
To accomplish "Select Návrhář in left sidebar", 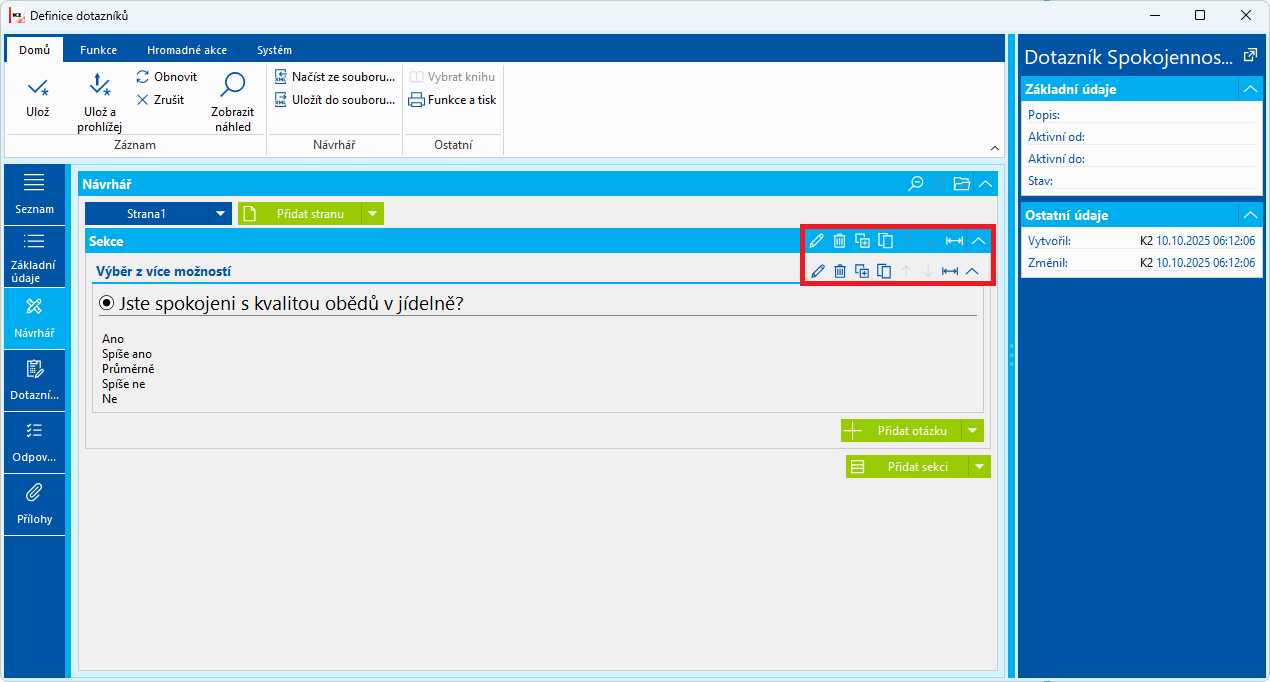I will (x=34, y=319).
